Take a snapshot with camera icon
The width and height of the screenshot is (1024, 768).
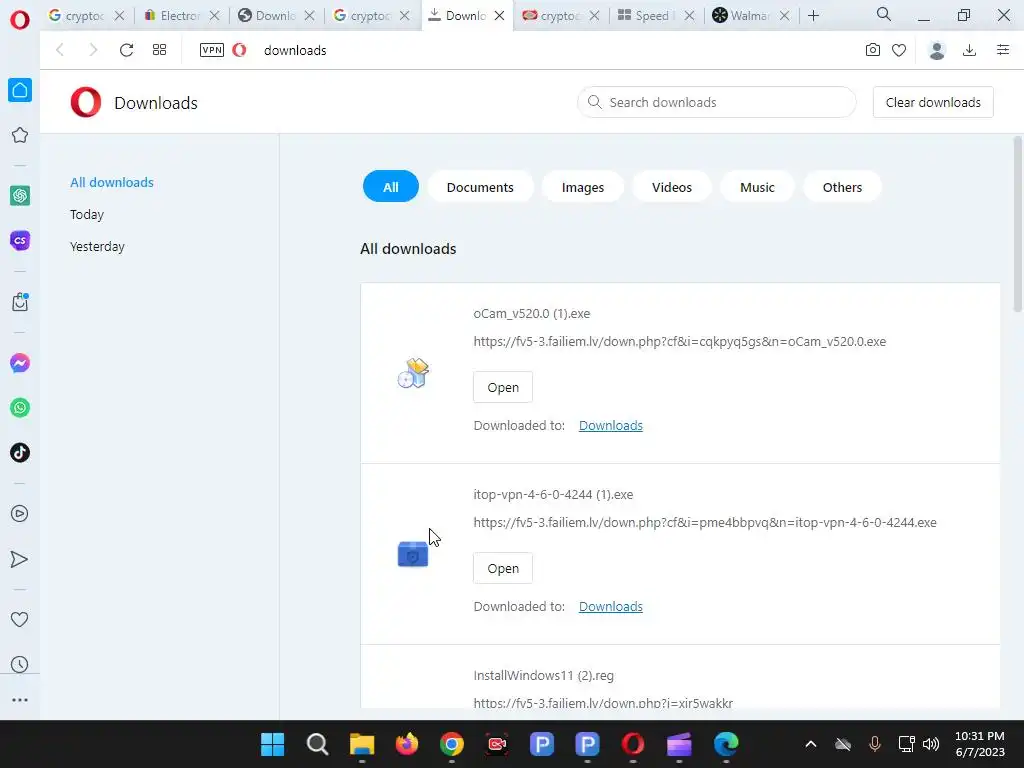(x=872, y=50)
